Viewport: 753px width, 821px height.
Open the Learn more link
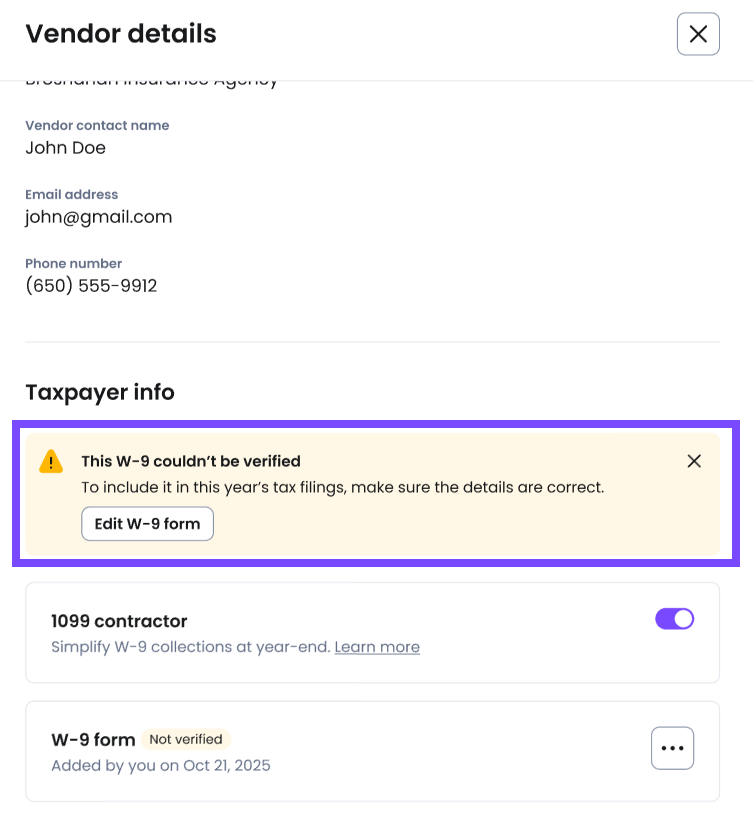[x=377, y=647]
